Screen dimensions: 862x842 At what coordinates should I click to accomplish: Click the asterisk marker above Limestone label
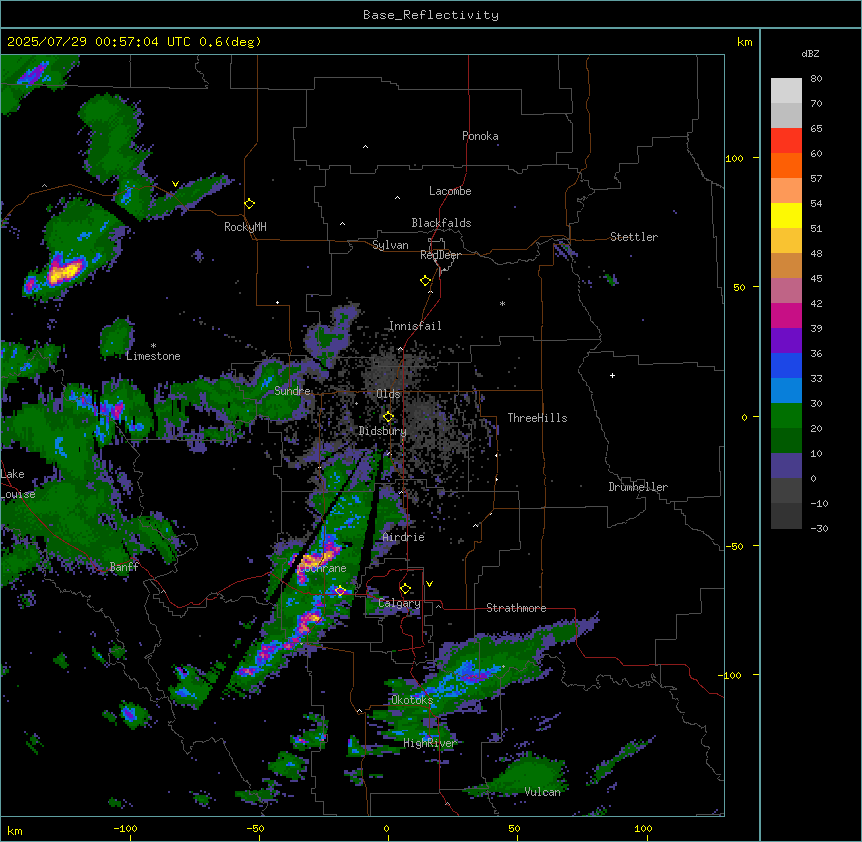153,346
